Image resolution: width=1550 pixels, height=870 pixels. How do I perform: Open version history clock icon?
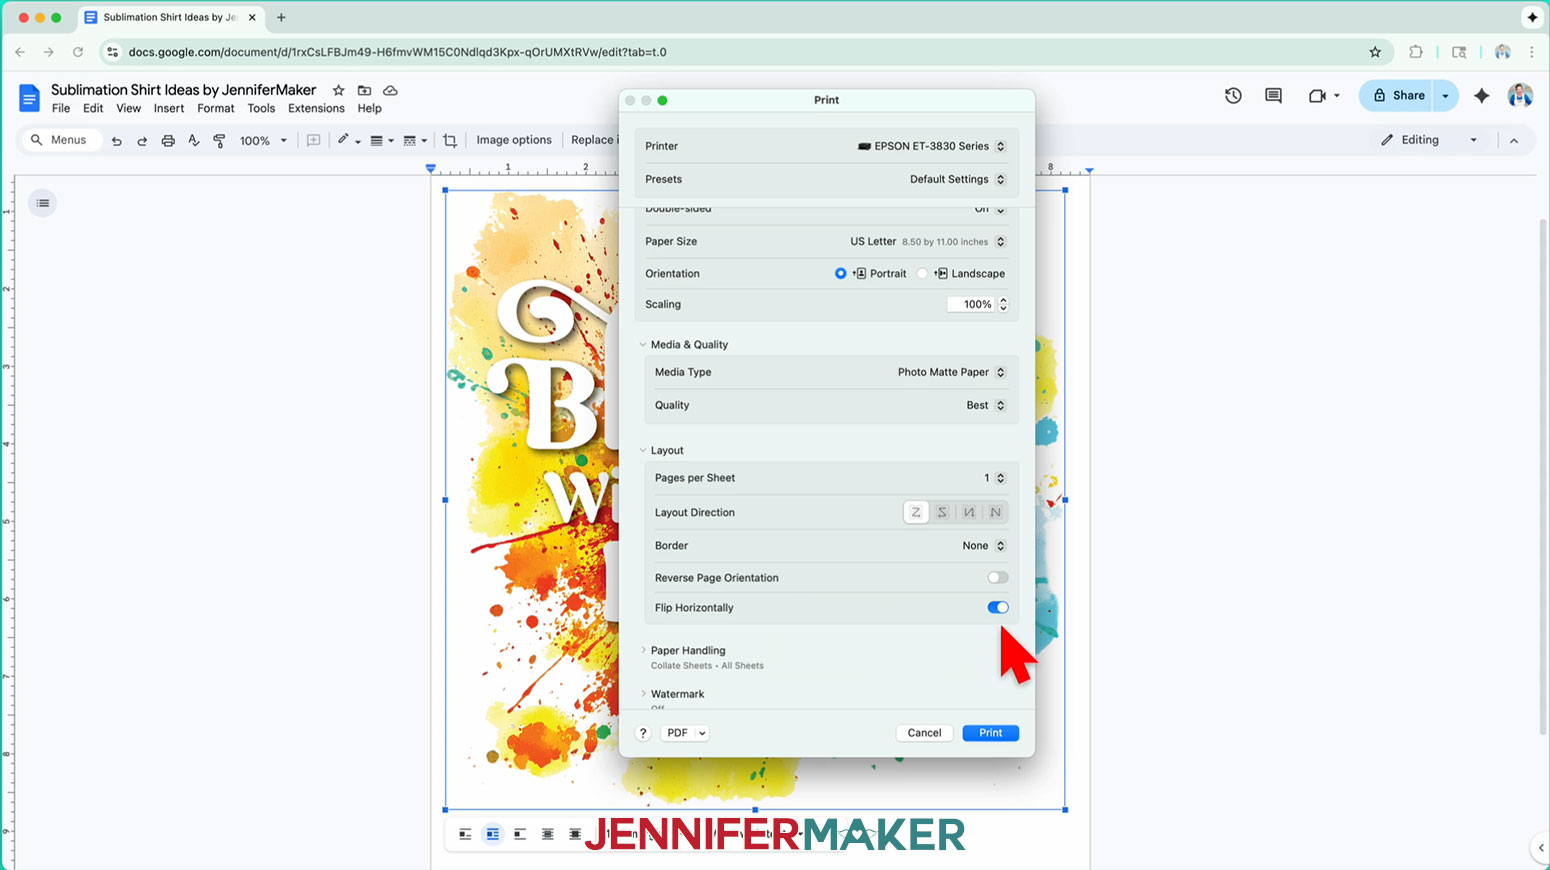tap(1233, 96)
